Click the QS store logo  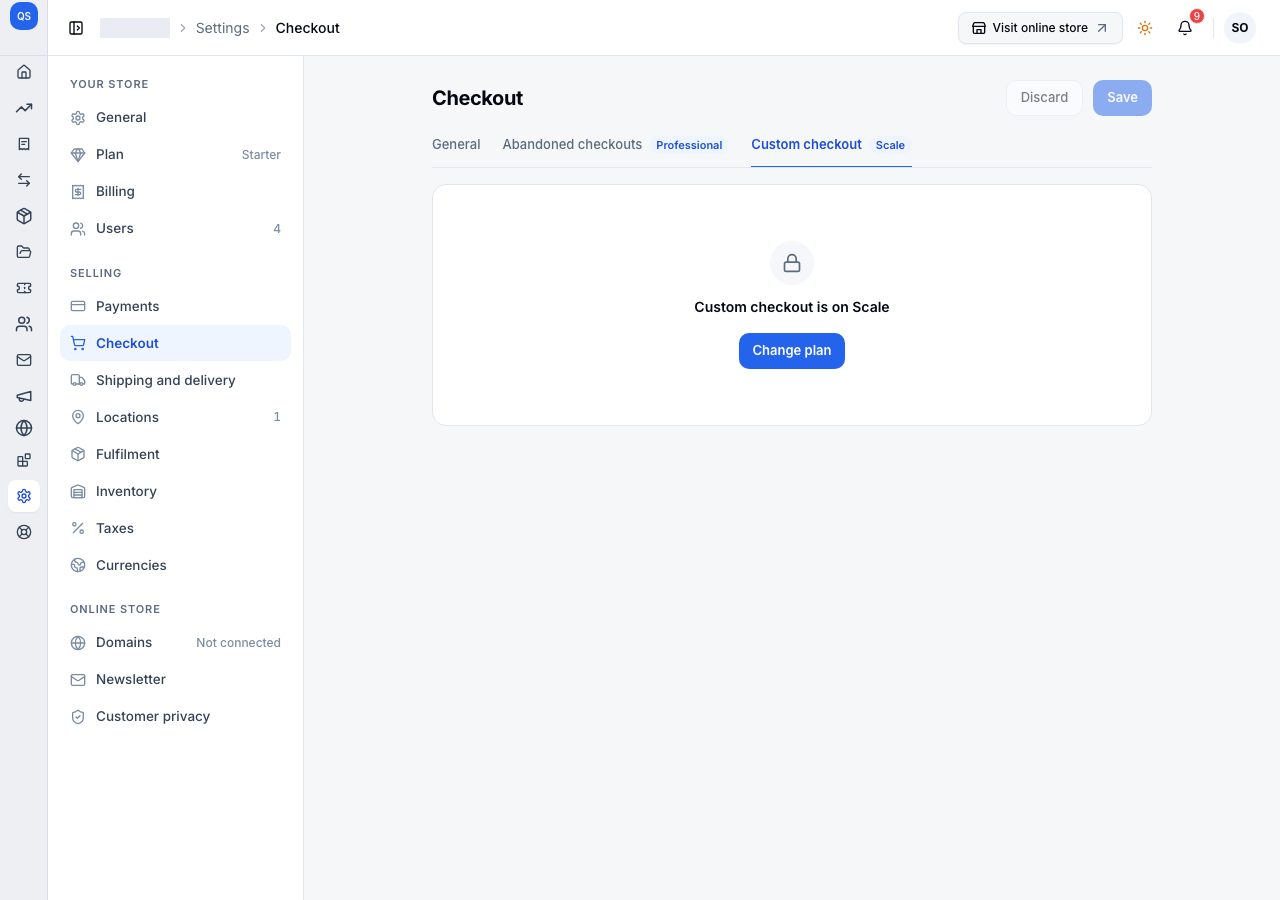pos(24,17)
